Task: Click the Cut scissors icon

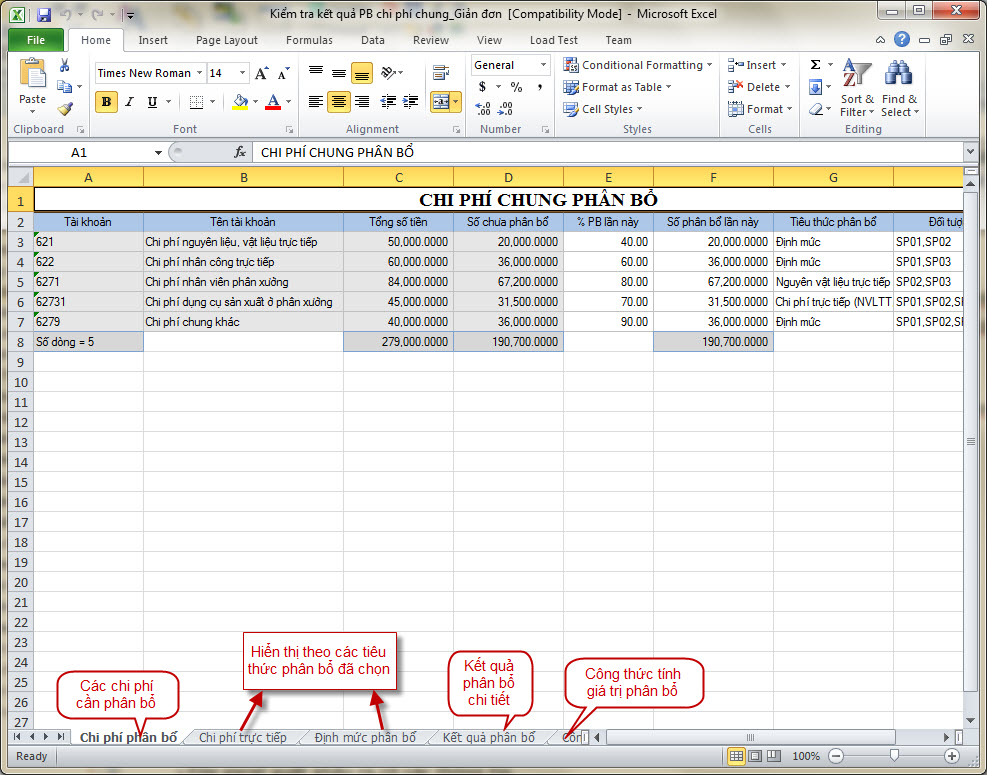Action: [x=64, y=65]
